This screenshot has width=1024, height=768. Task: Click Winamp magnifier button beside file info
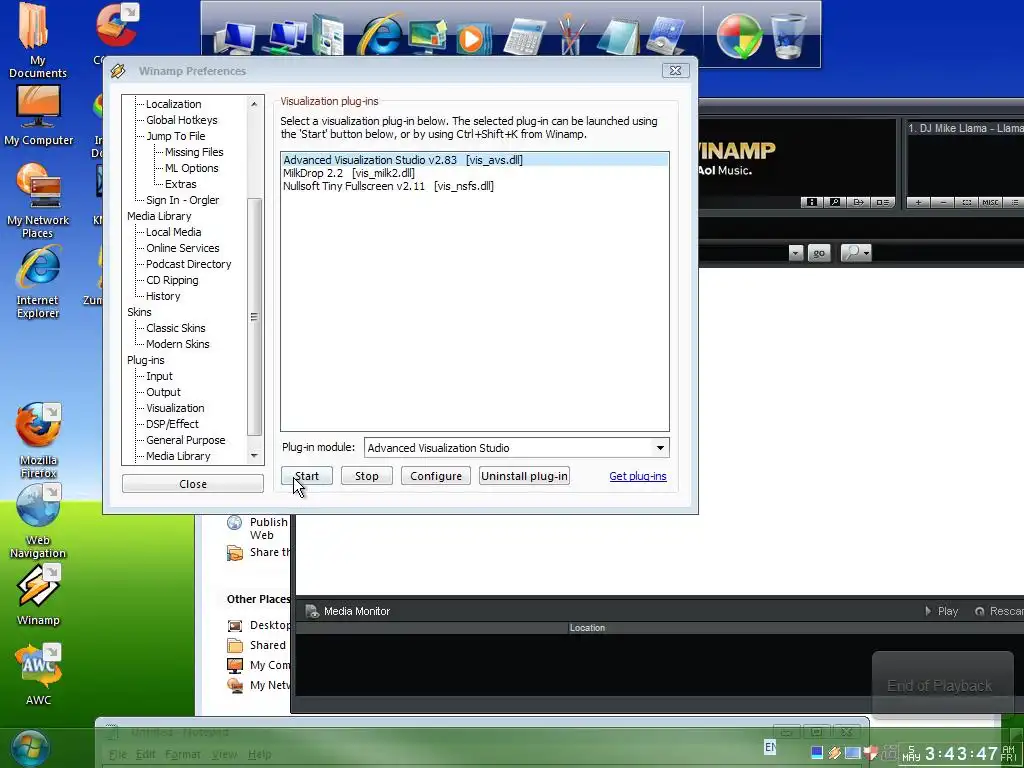(835, 202)
